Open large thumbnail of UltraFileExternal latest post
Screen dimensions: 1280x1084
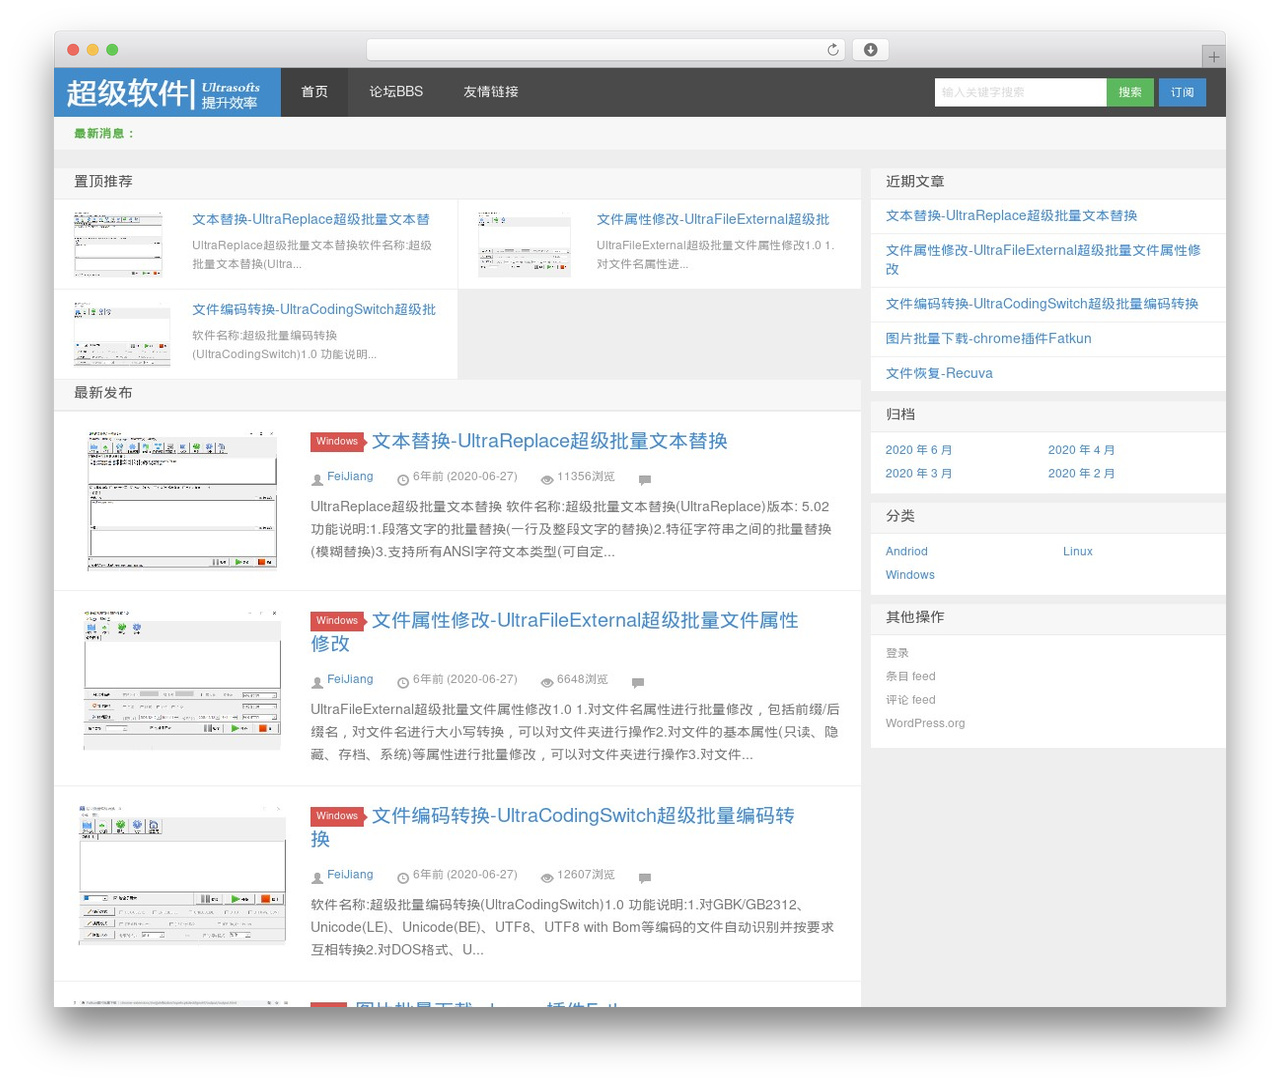pos(182,678)
